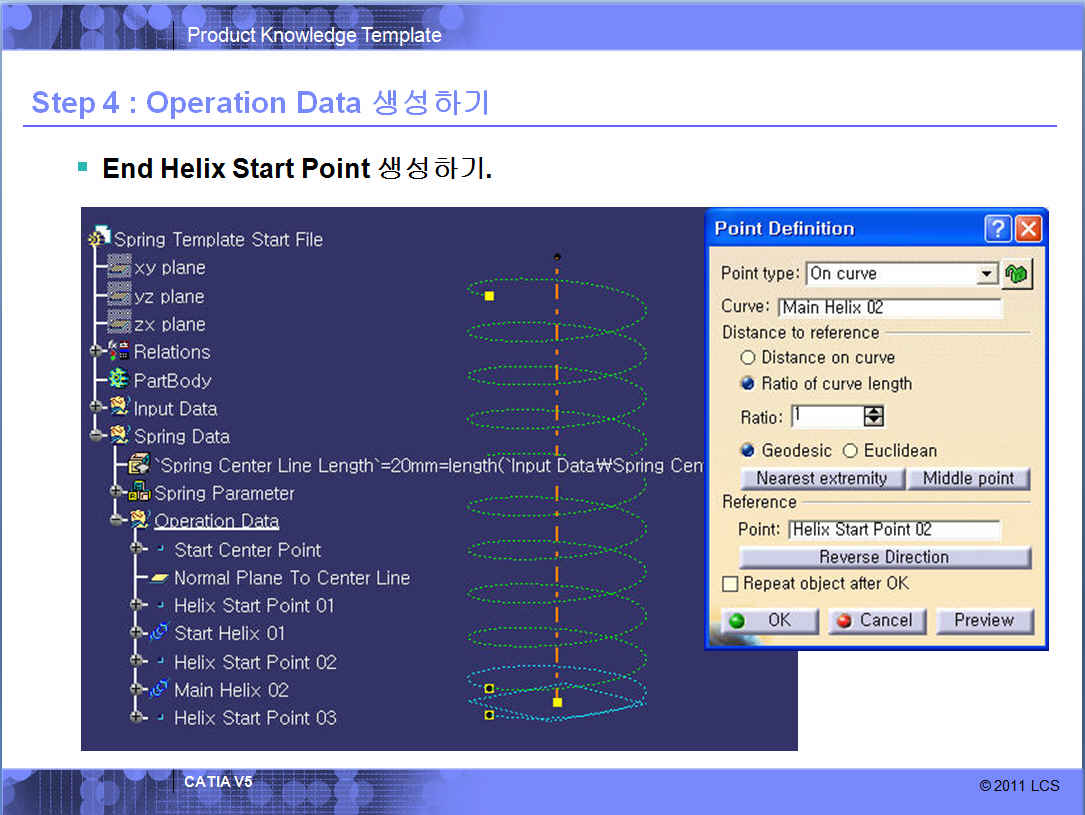Click the Relations node icon
Viewport: 1085px width, 815px height.
(x=119, y=352)
